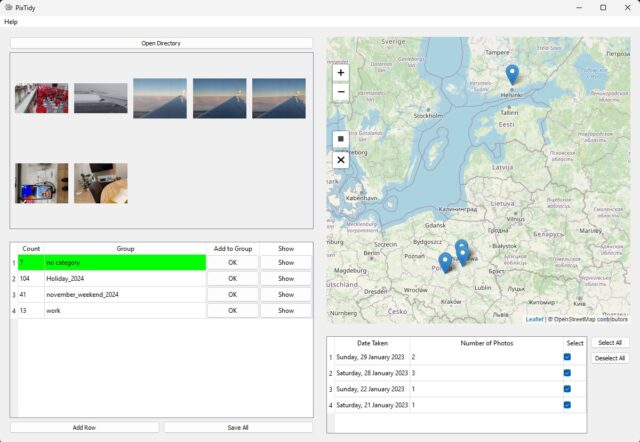640x442 pixels.
Task: Open the Leaflet link on map
Action: (x=534, y=319)
